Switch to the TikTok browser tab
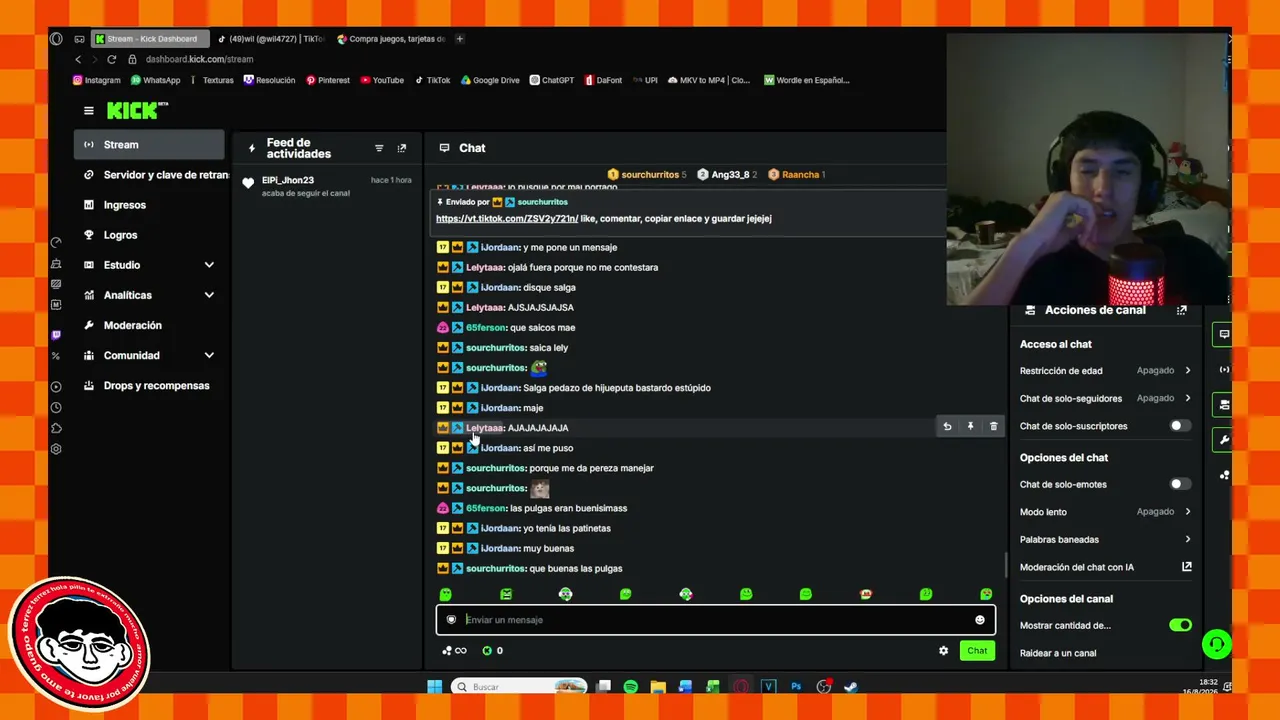The height and width of the screenshot is (720, 1280). point(270,39)
